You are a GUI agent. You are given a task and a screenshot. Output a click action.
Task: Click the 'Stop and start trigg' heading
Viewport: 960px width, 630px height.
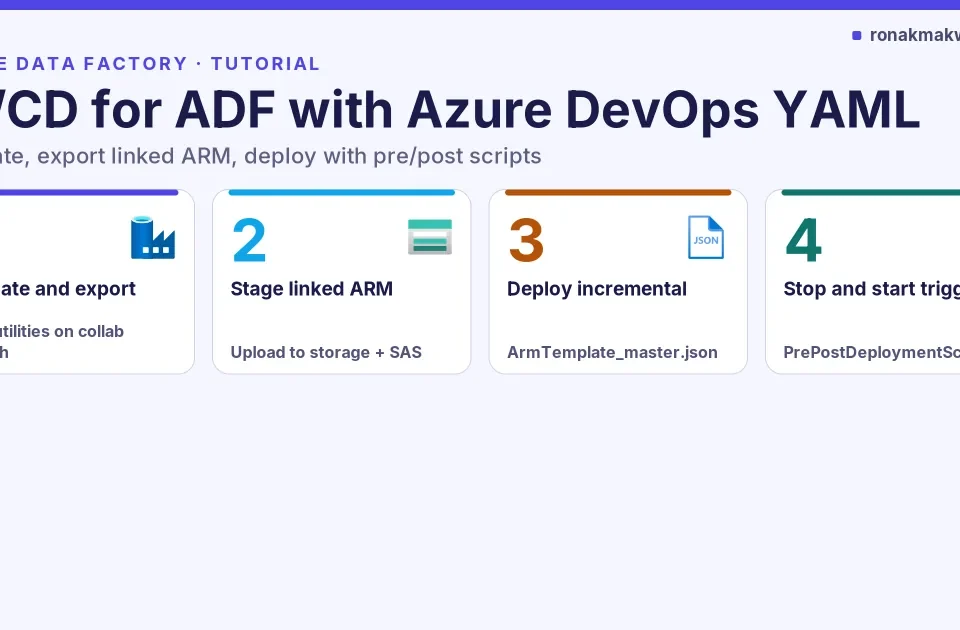tap(872, 289)
